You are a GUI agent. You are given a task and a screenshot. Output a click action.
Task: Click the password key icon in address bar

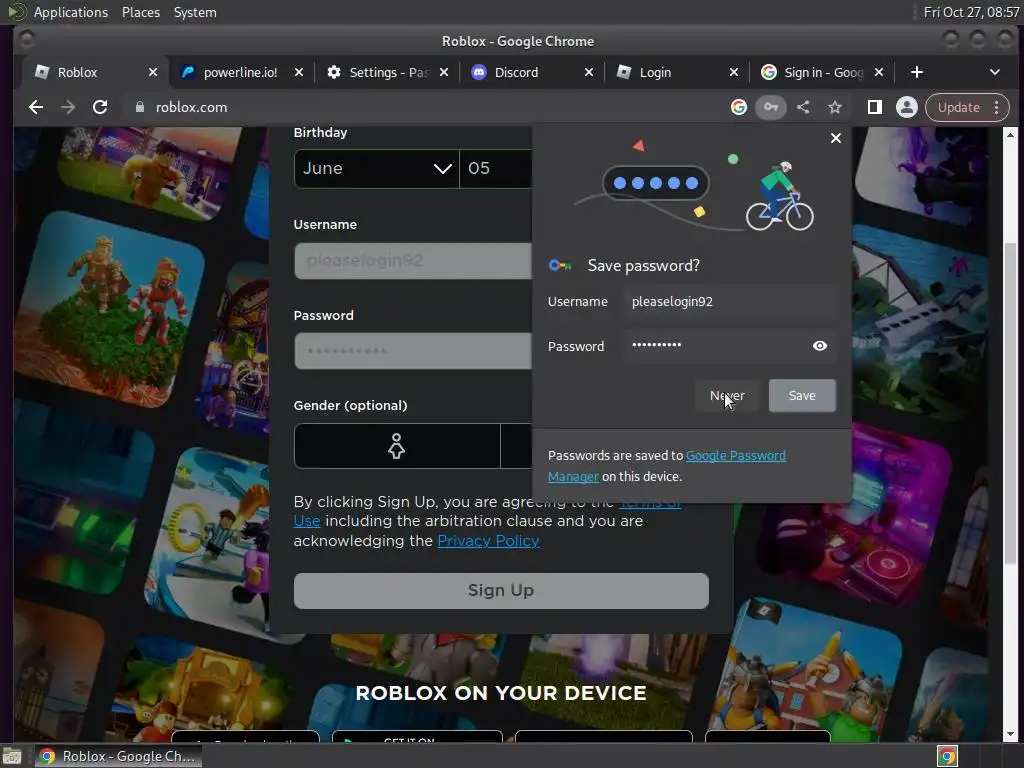pyautogui.click(x=771, y=107)
